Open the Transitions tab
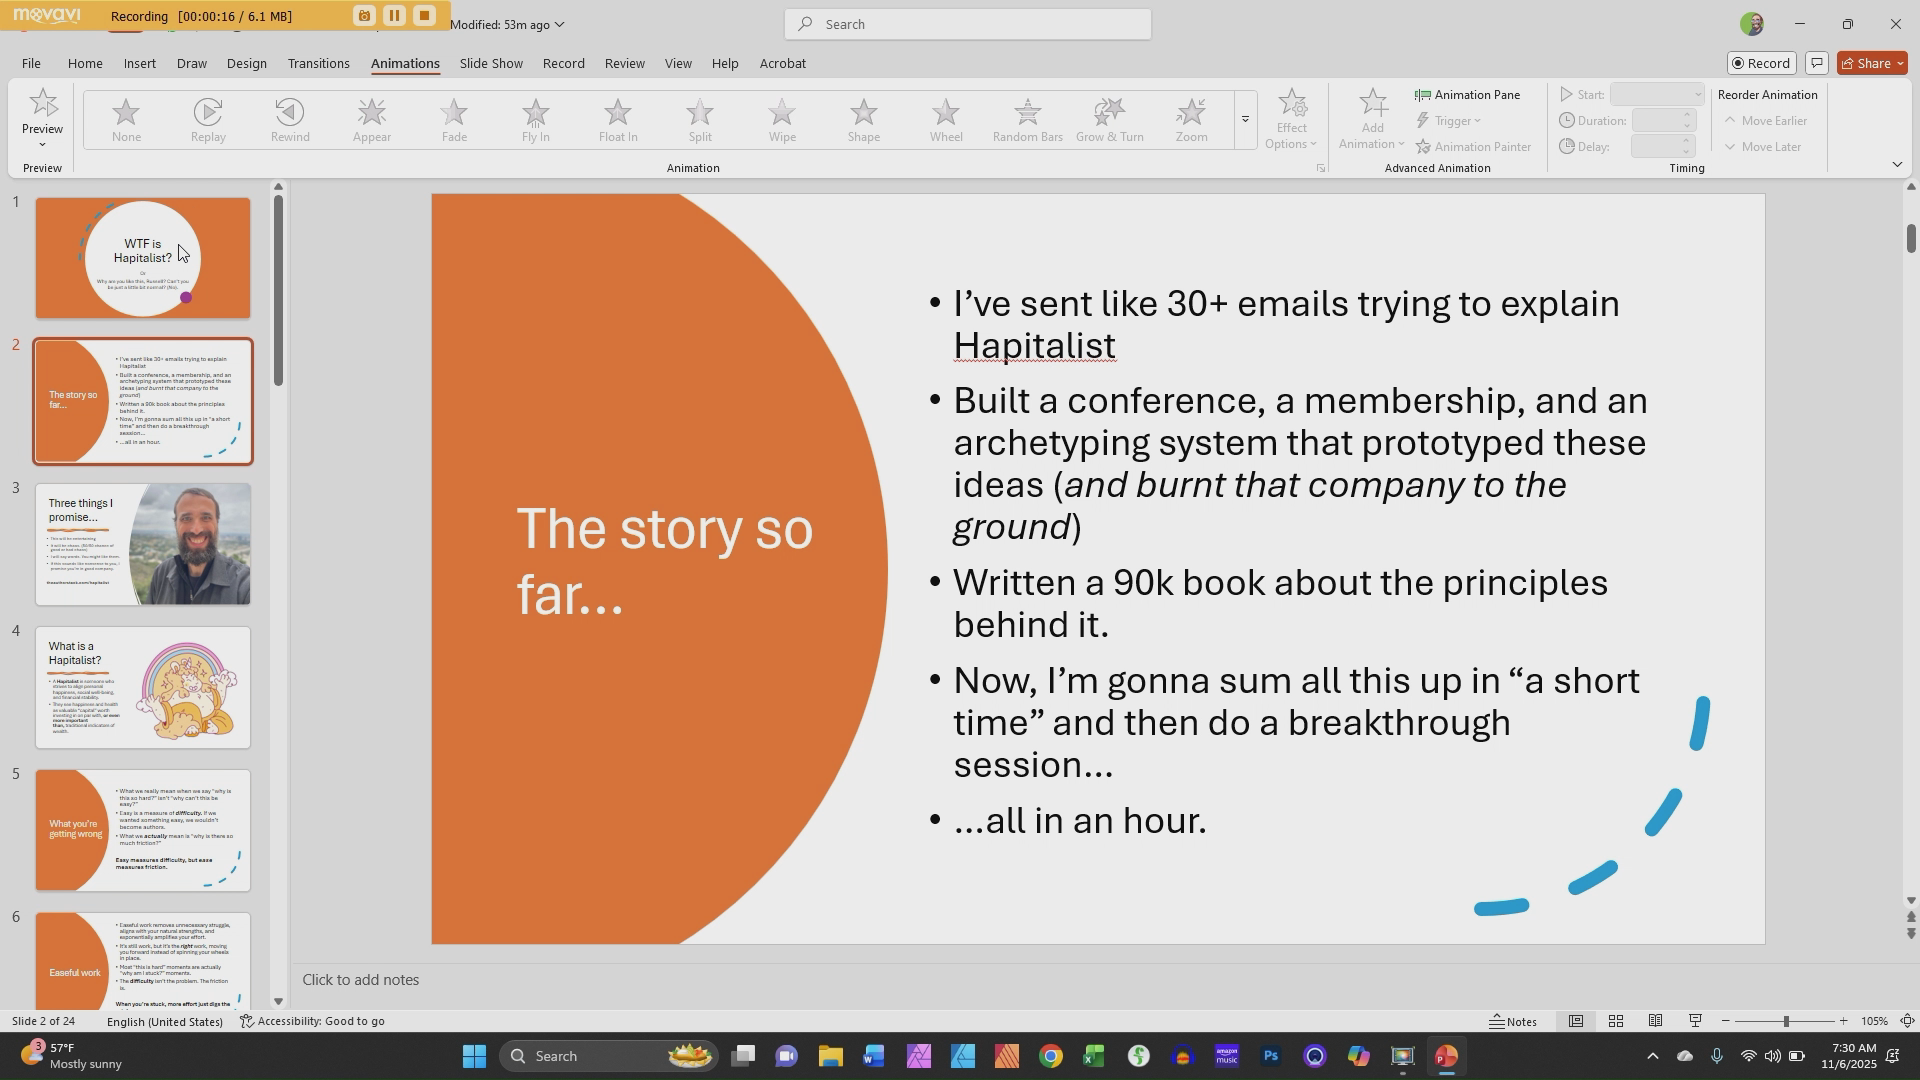1920x1080 pixels. point(318,63)
